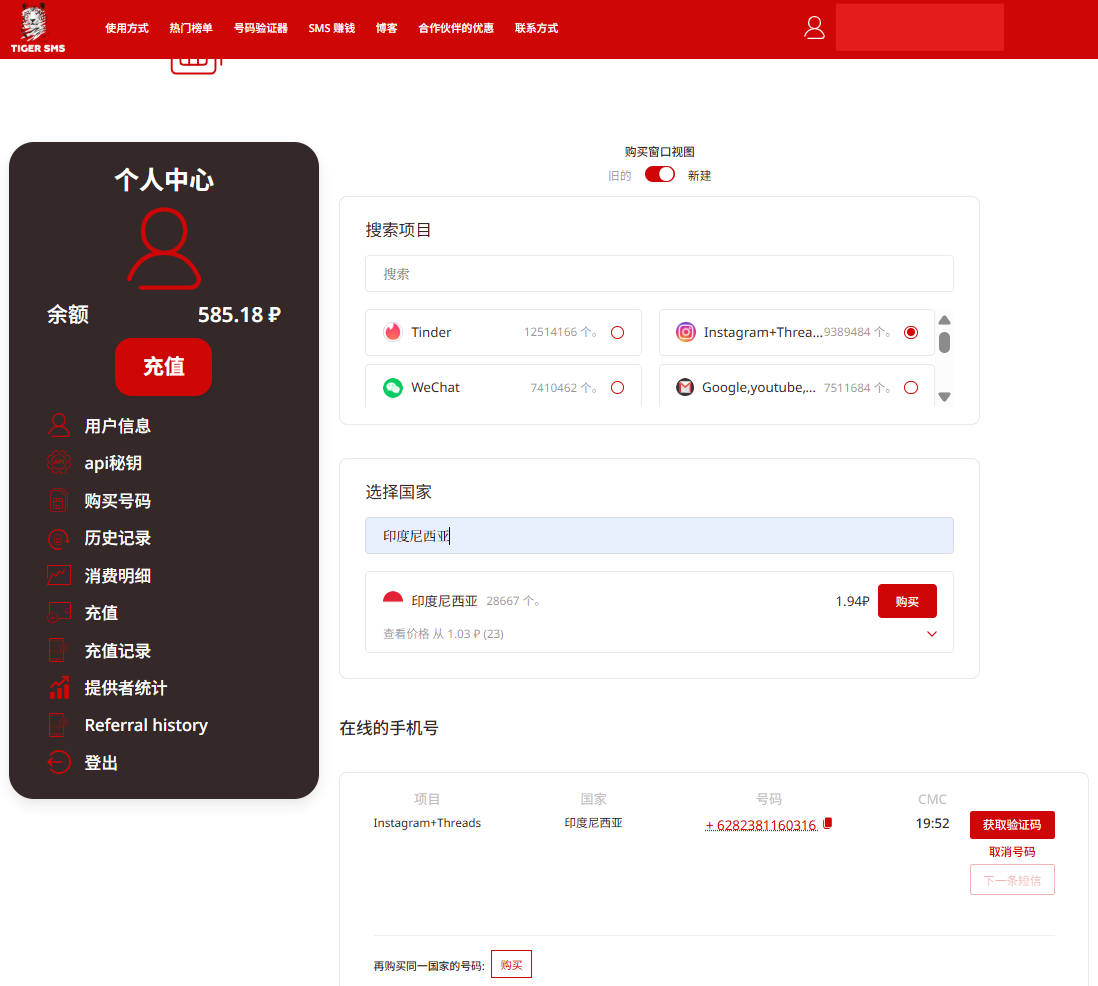1098x986 pixels.
Task: Click the api秘钥 gear icon
Action: coord(59,462)
